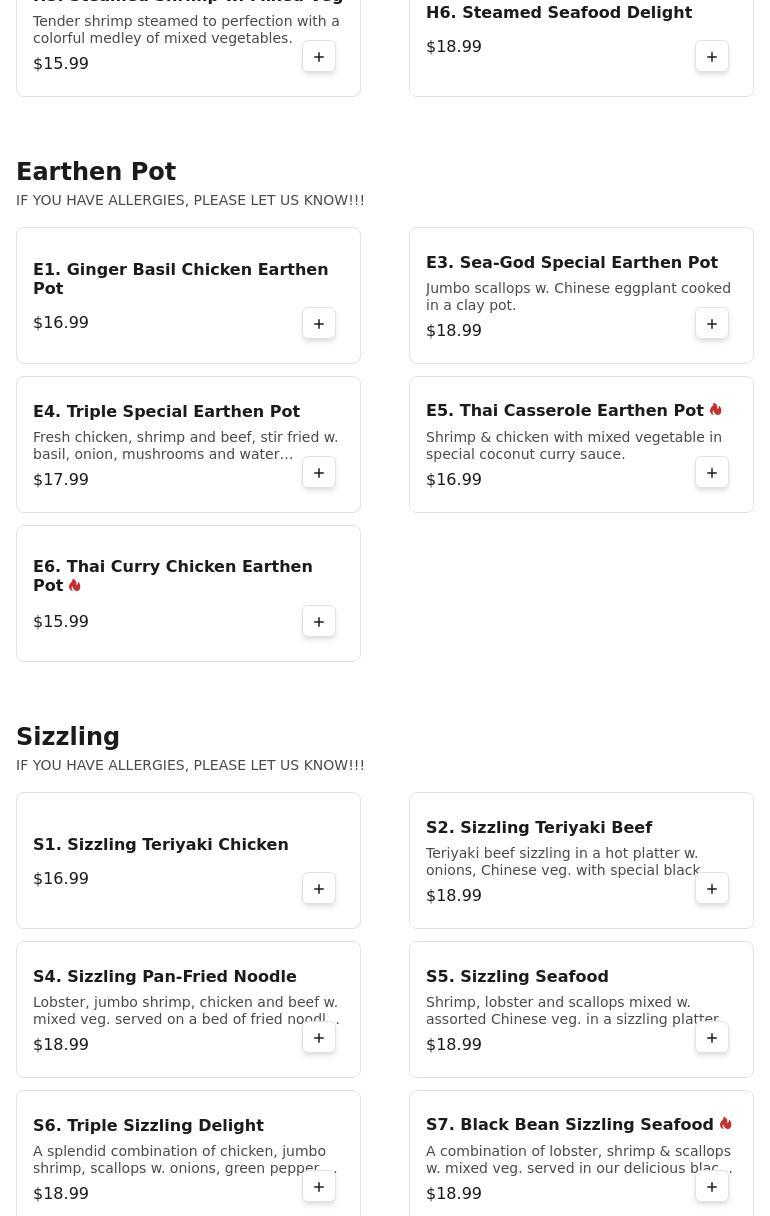This screenshot has height=1216, width=770.
Task: Add E4 Triple Special Earthen Pot to cart
Action: coord(319,473)
